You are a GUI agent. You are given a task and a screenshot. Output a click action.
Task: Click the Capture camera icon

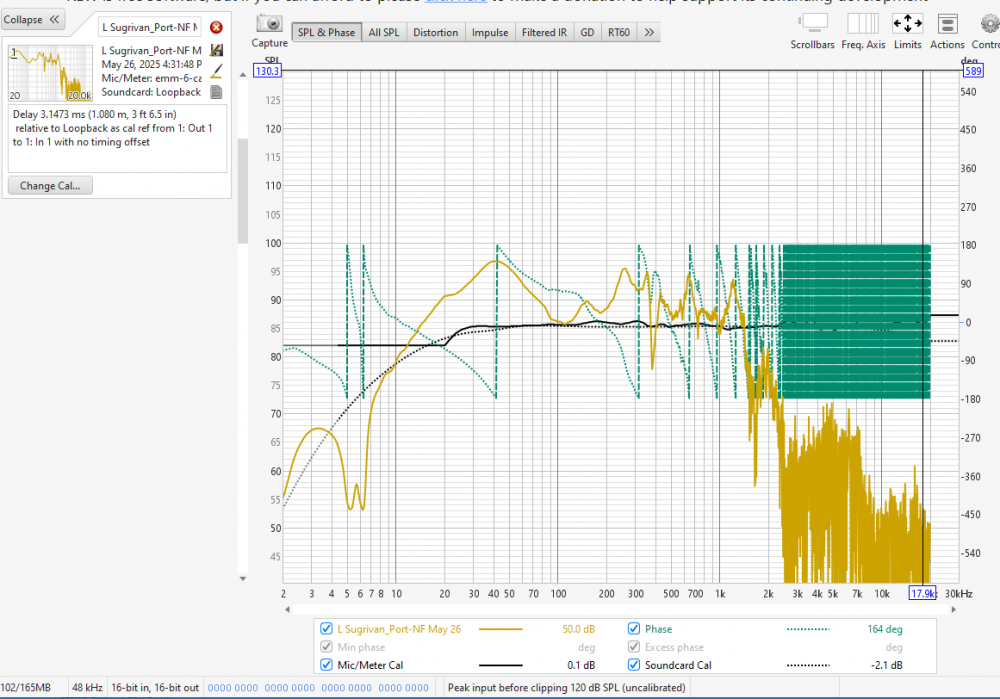click(269, 23)
